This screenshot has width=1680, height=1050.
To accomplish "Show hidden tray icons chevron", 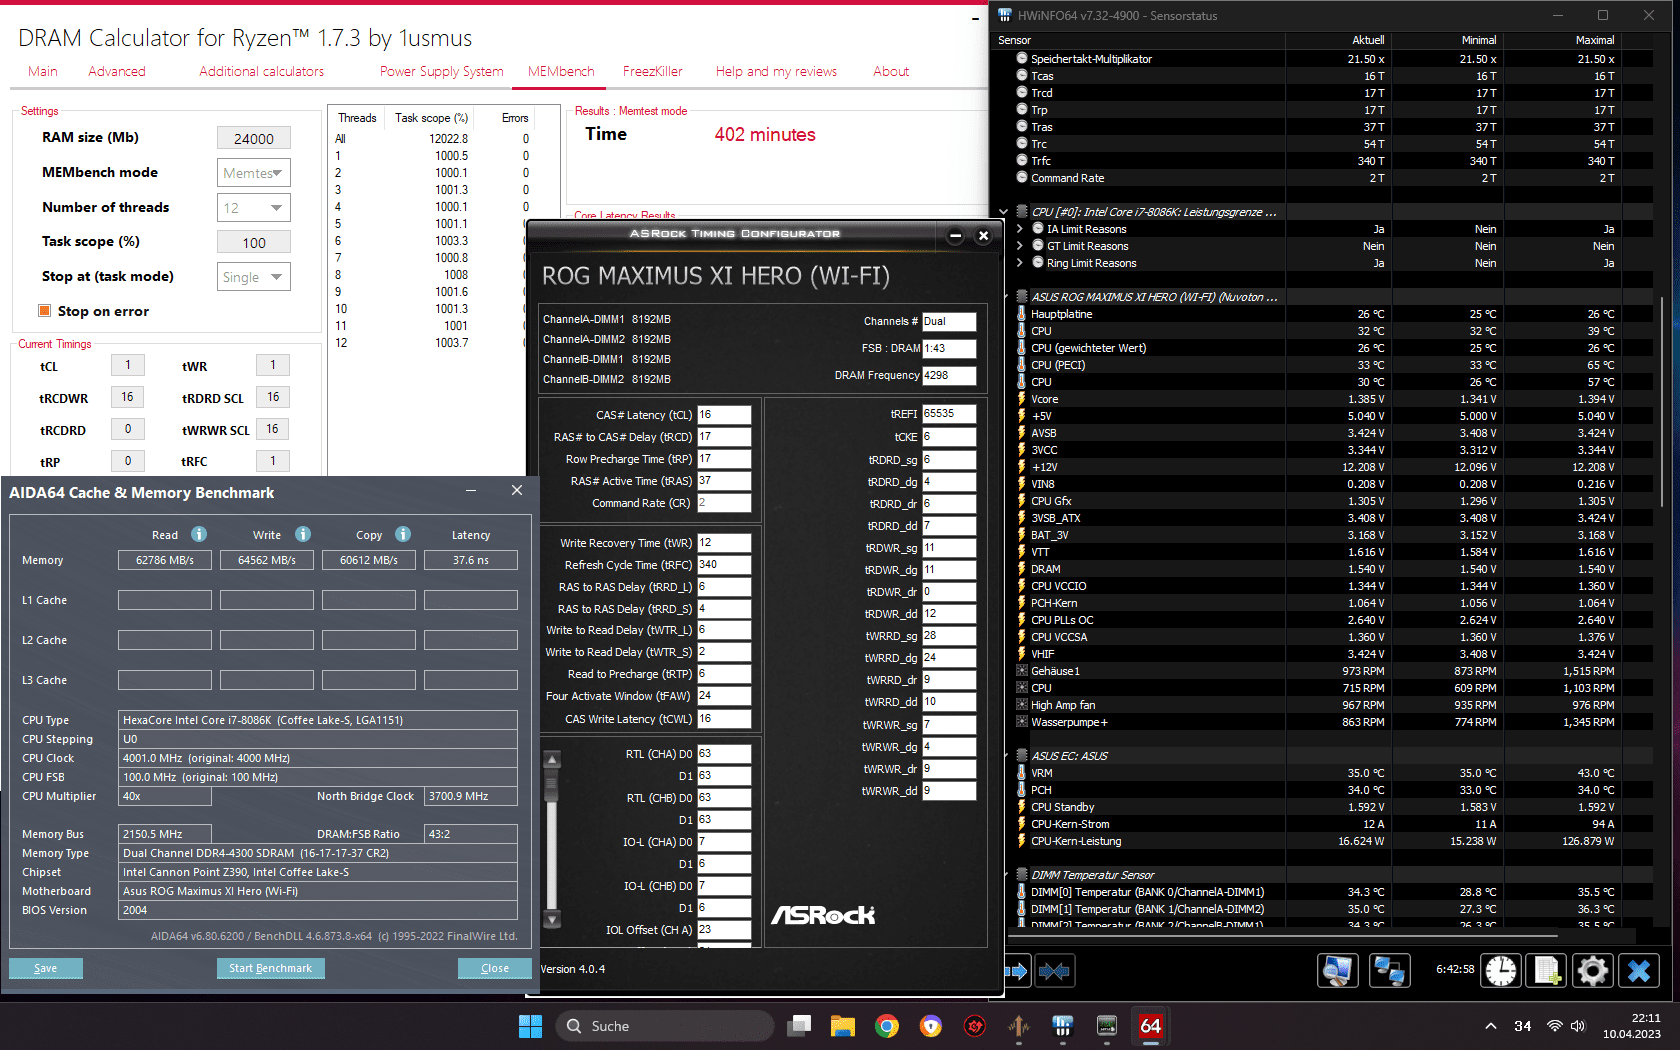I will 1490,1026.
